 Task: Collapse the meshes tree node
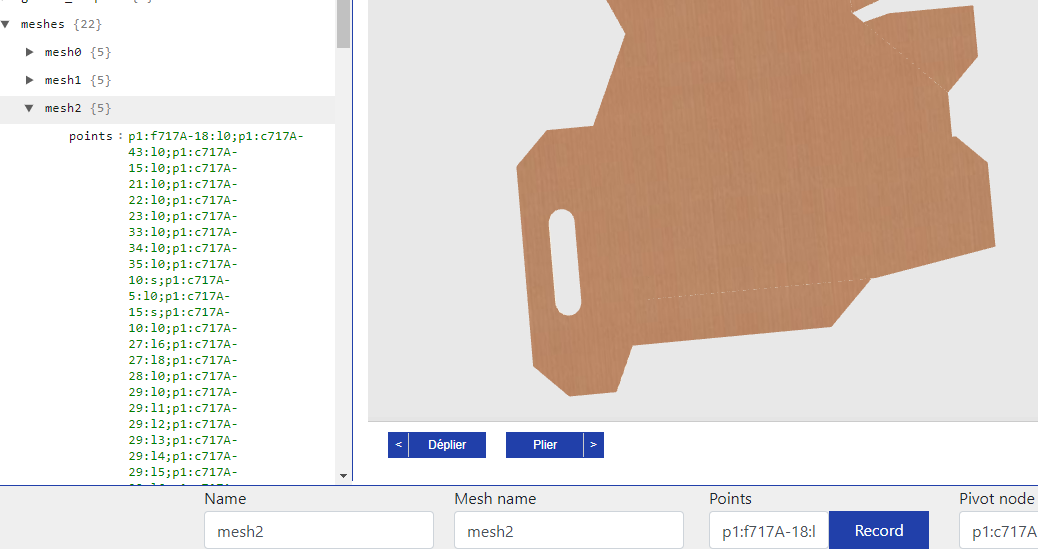[x=6, y=25]
